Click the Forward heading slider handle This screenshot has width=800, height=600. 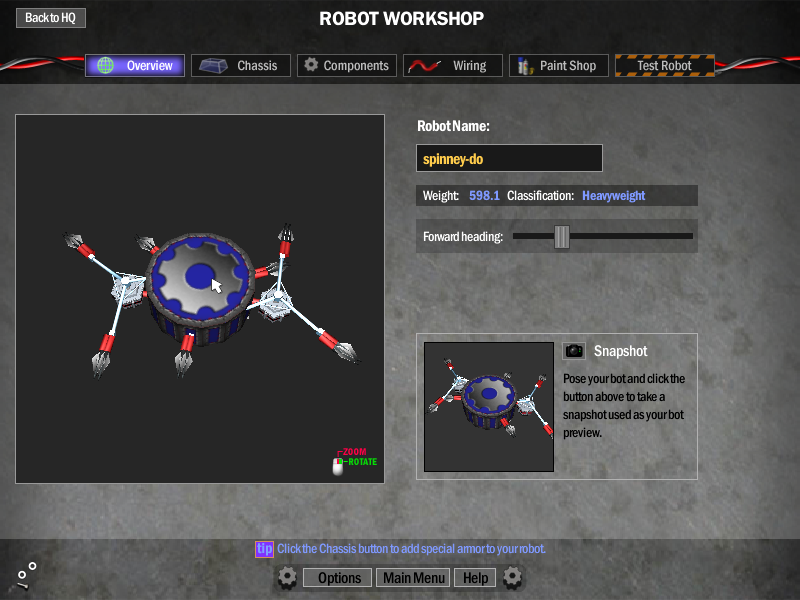[x=562, y=237]
